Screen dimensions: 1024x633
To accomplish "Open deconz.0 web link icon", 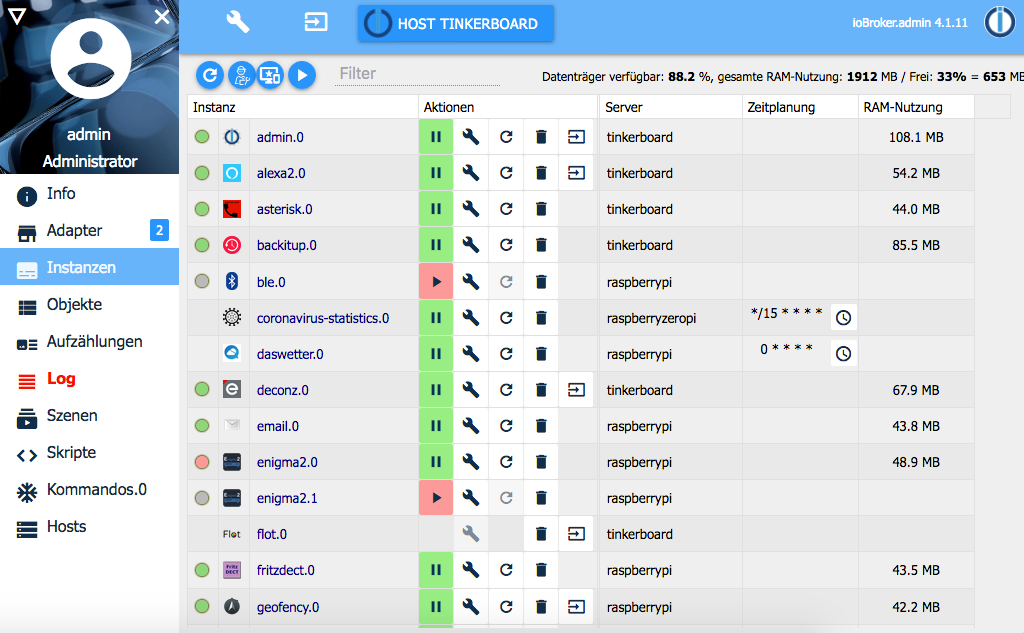I will [576, 390].
